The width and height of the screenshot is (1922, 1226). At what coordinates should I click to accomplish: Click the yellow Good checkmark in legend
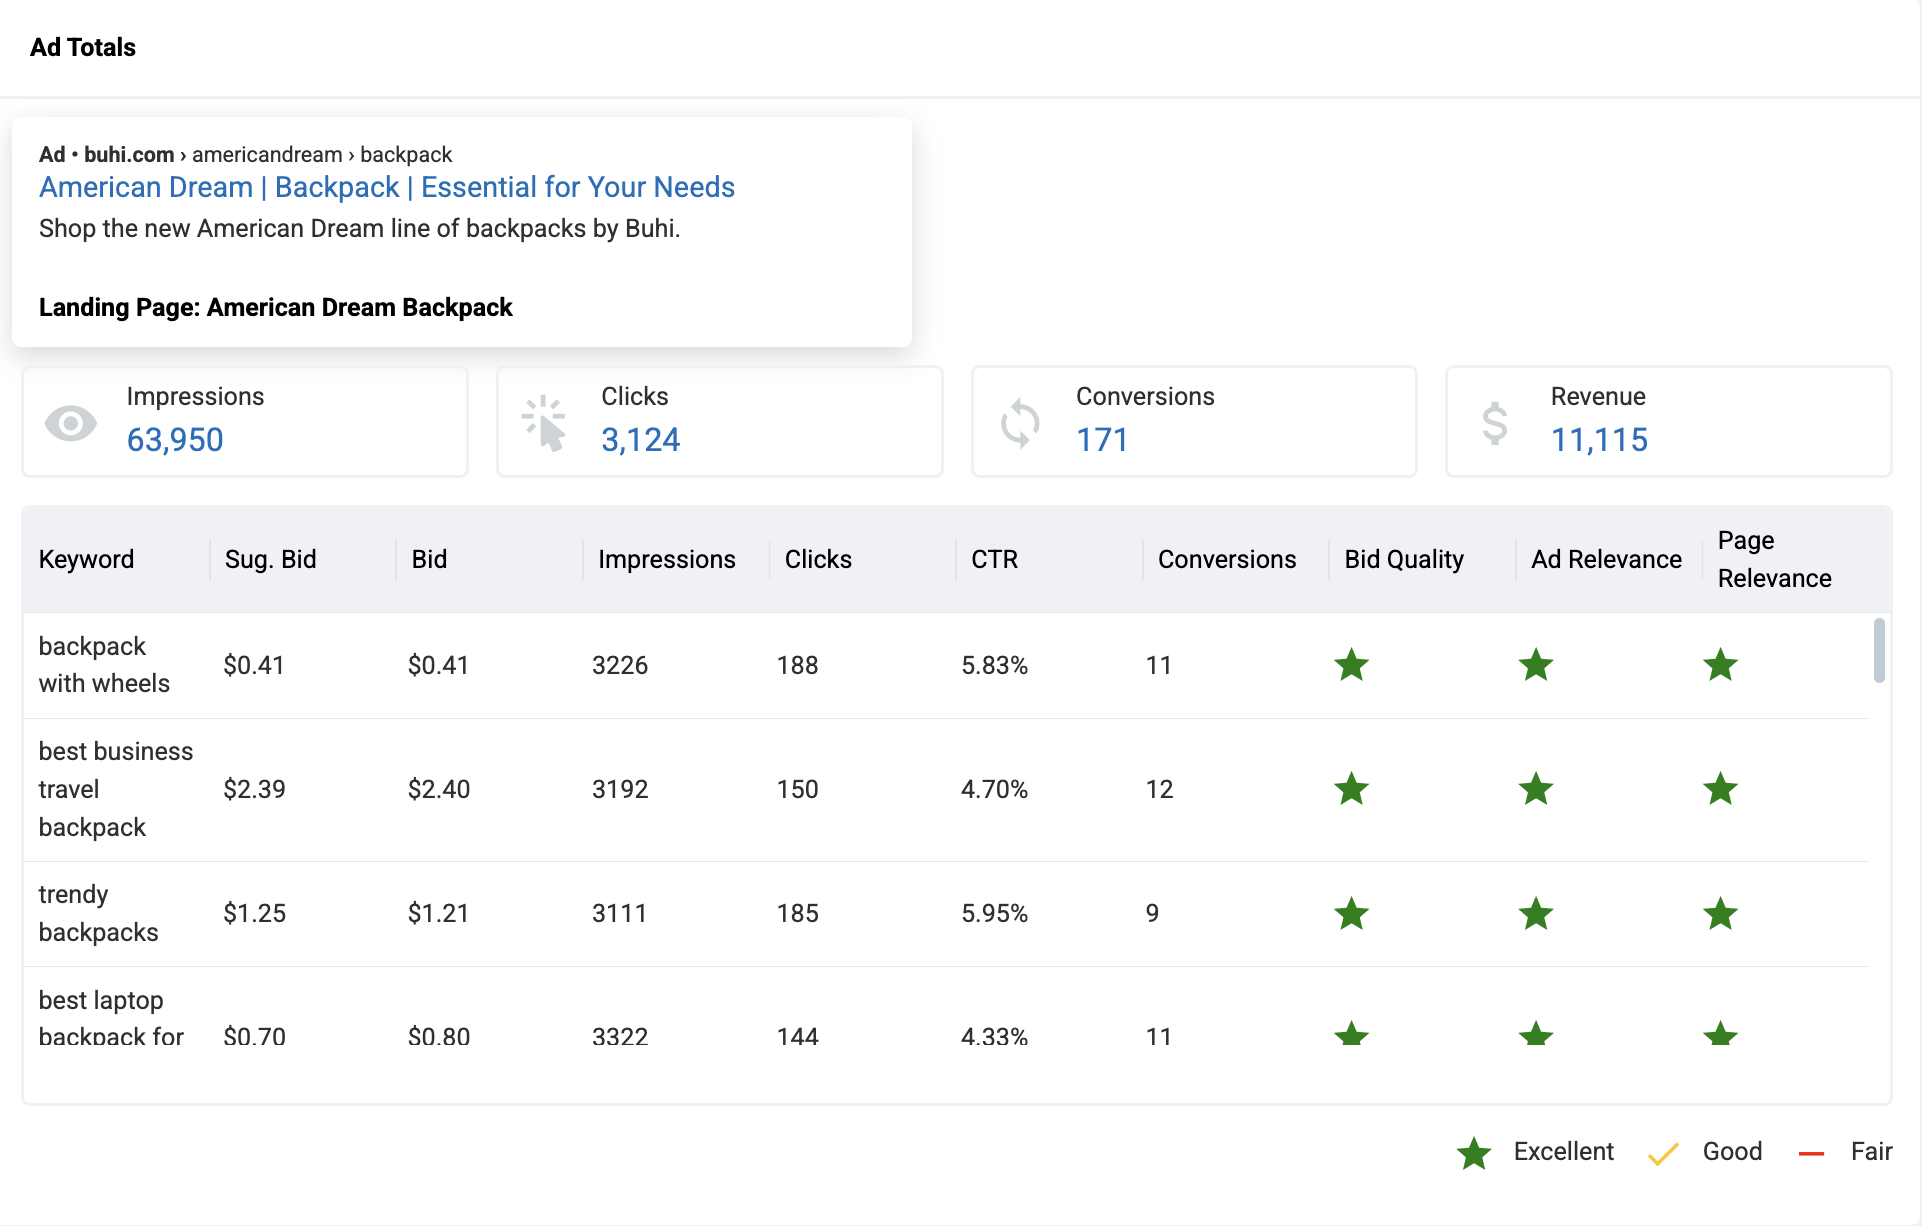[x=1662, y=1154]
